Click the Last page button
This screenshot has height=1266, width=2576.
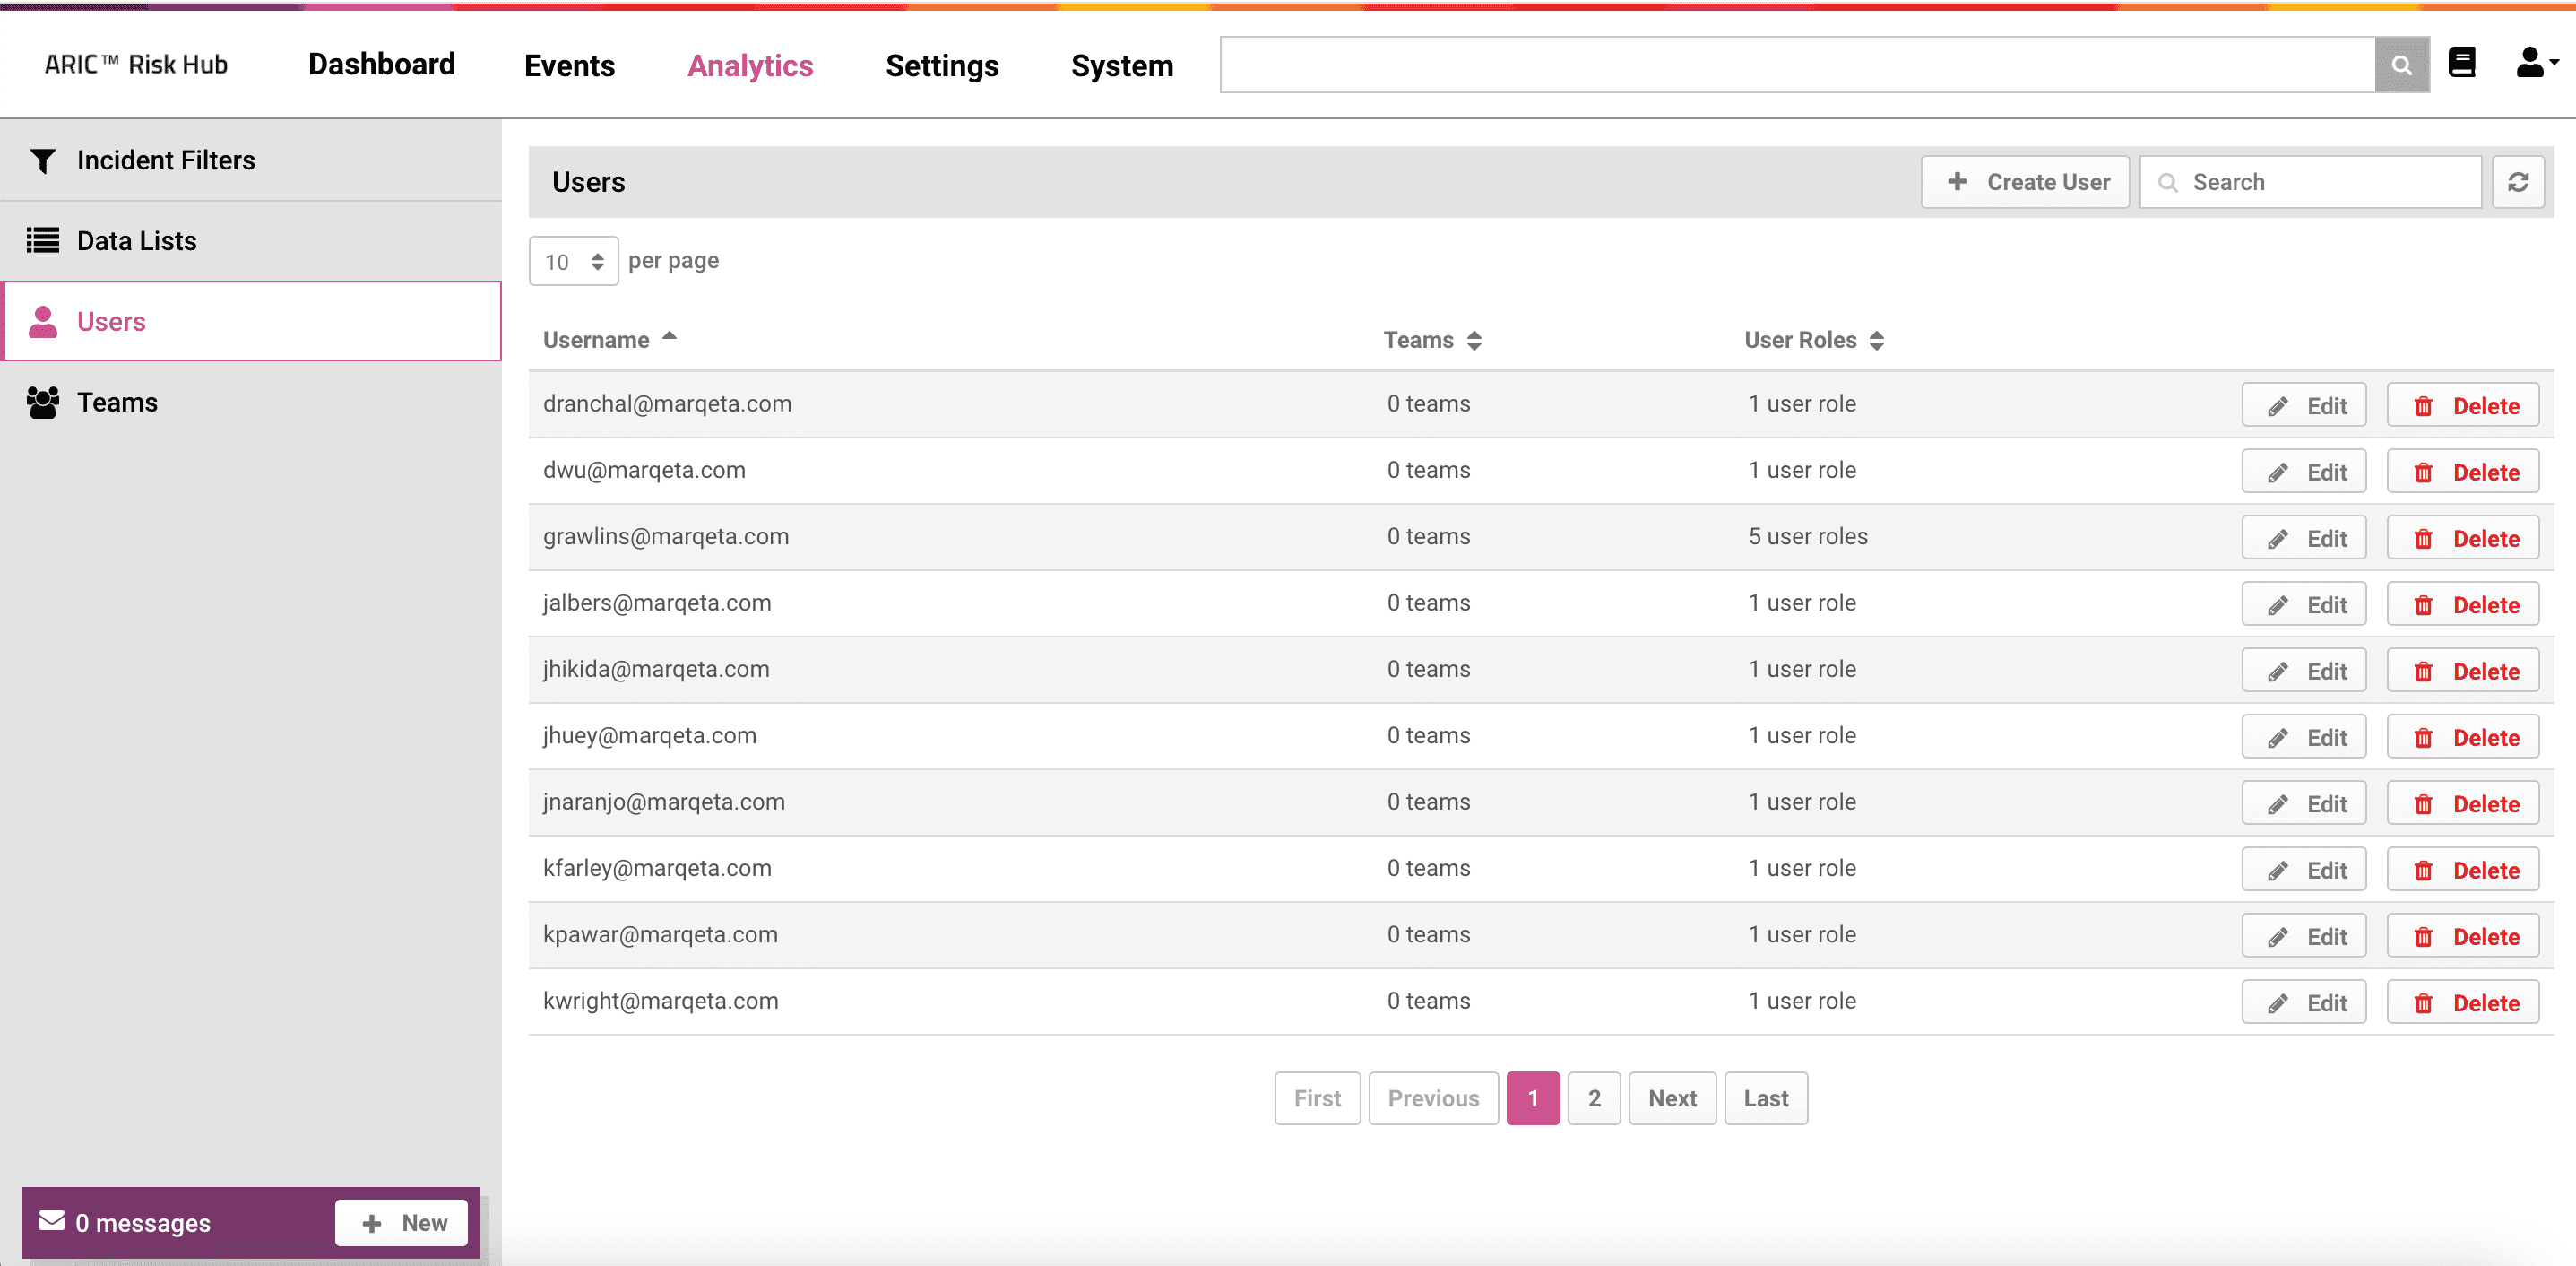pyautogui.click(x=1766, y=1098)
